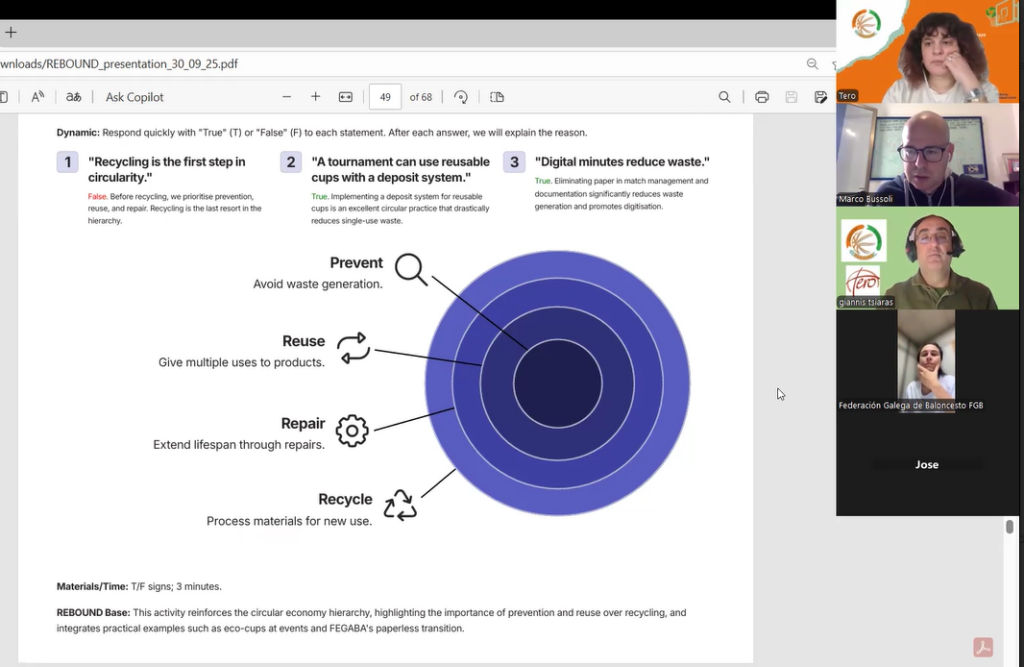Zoom in with the plus icon
The image size is (1024, 667).
coord(316,97)
